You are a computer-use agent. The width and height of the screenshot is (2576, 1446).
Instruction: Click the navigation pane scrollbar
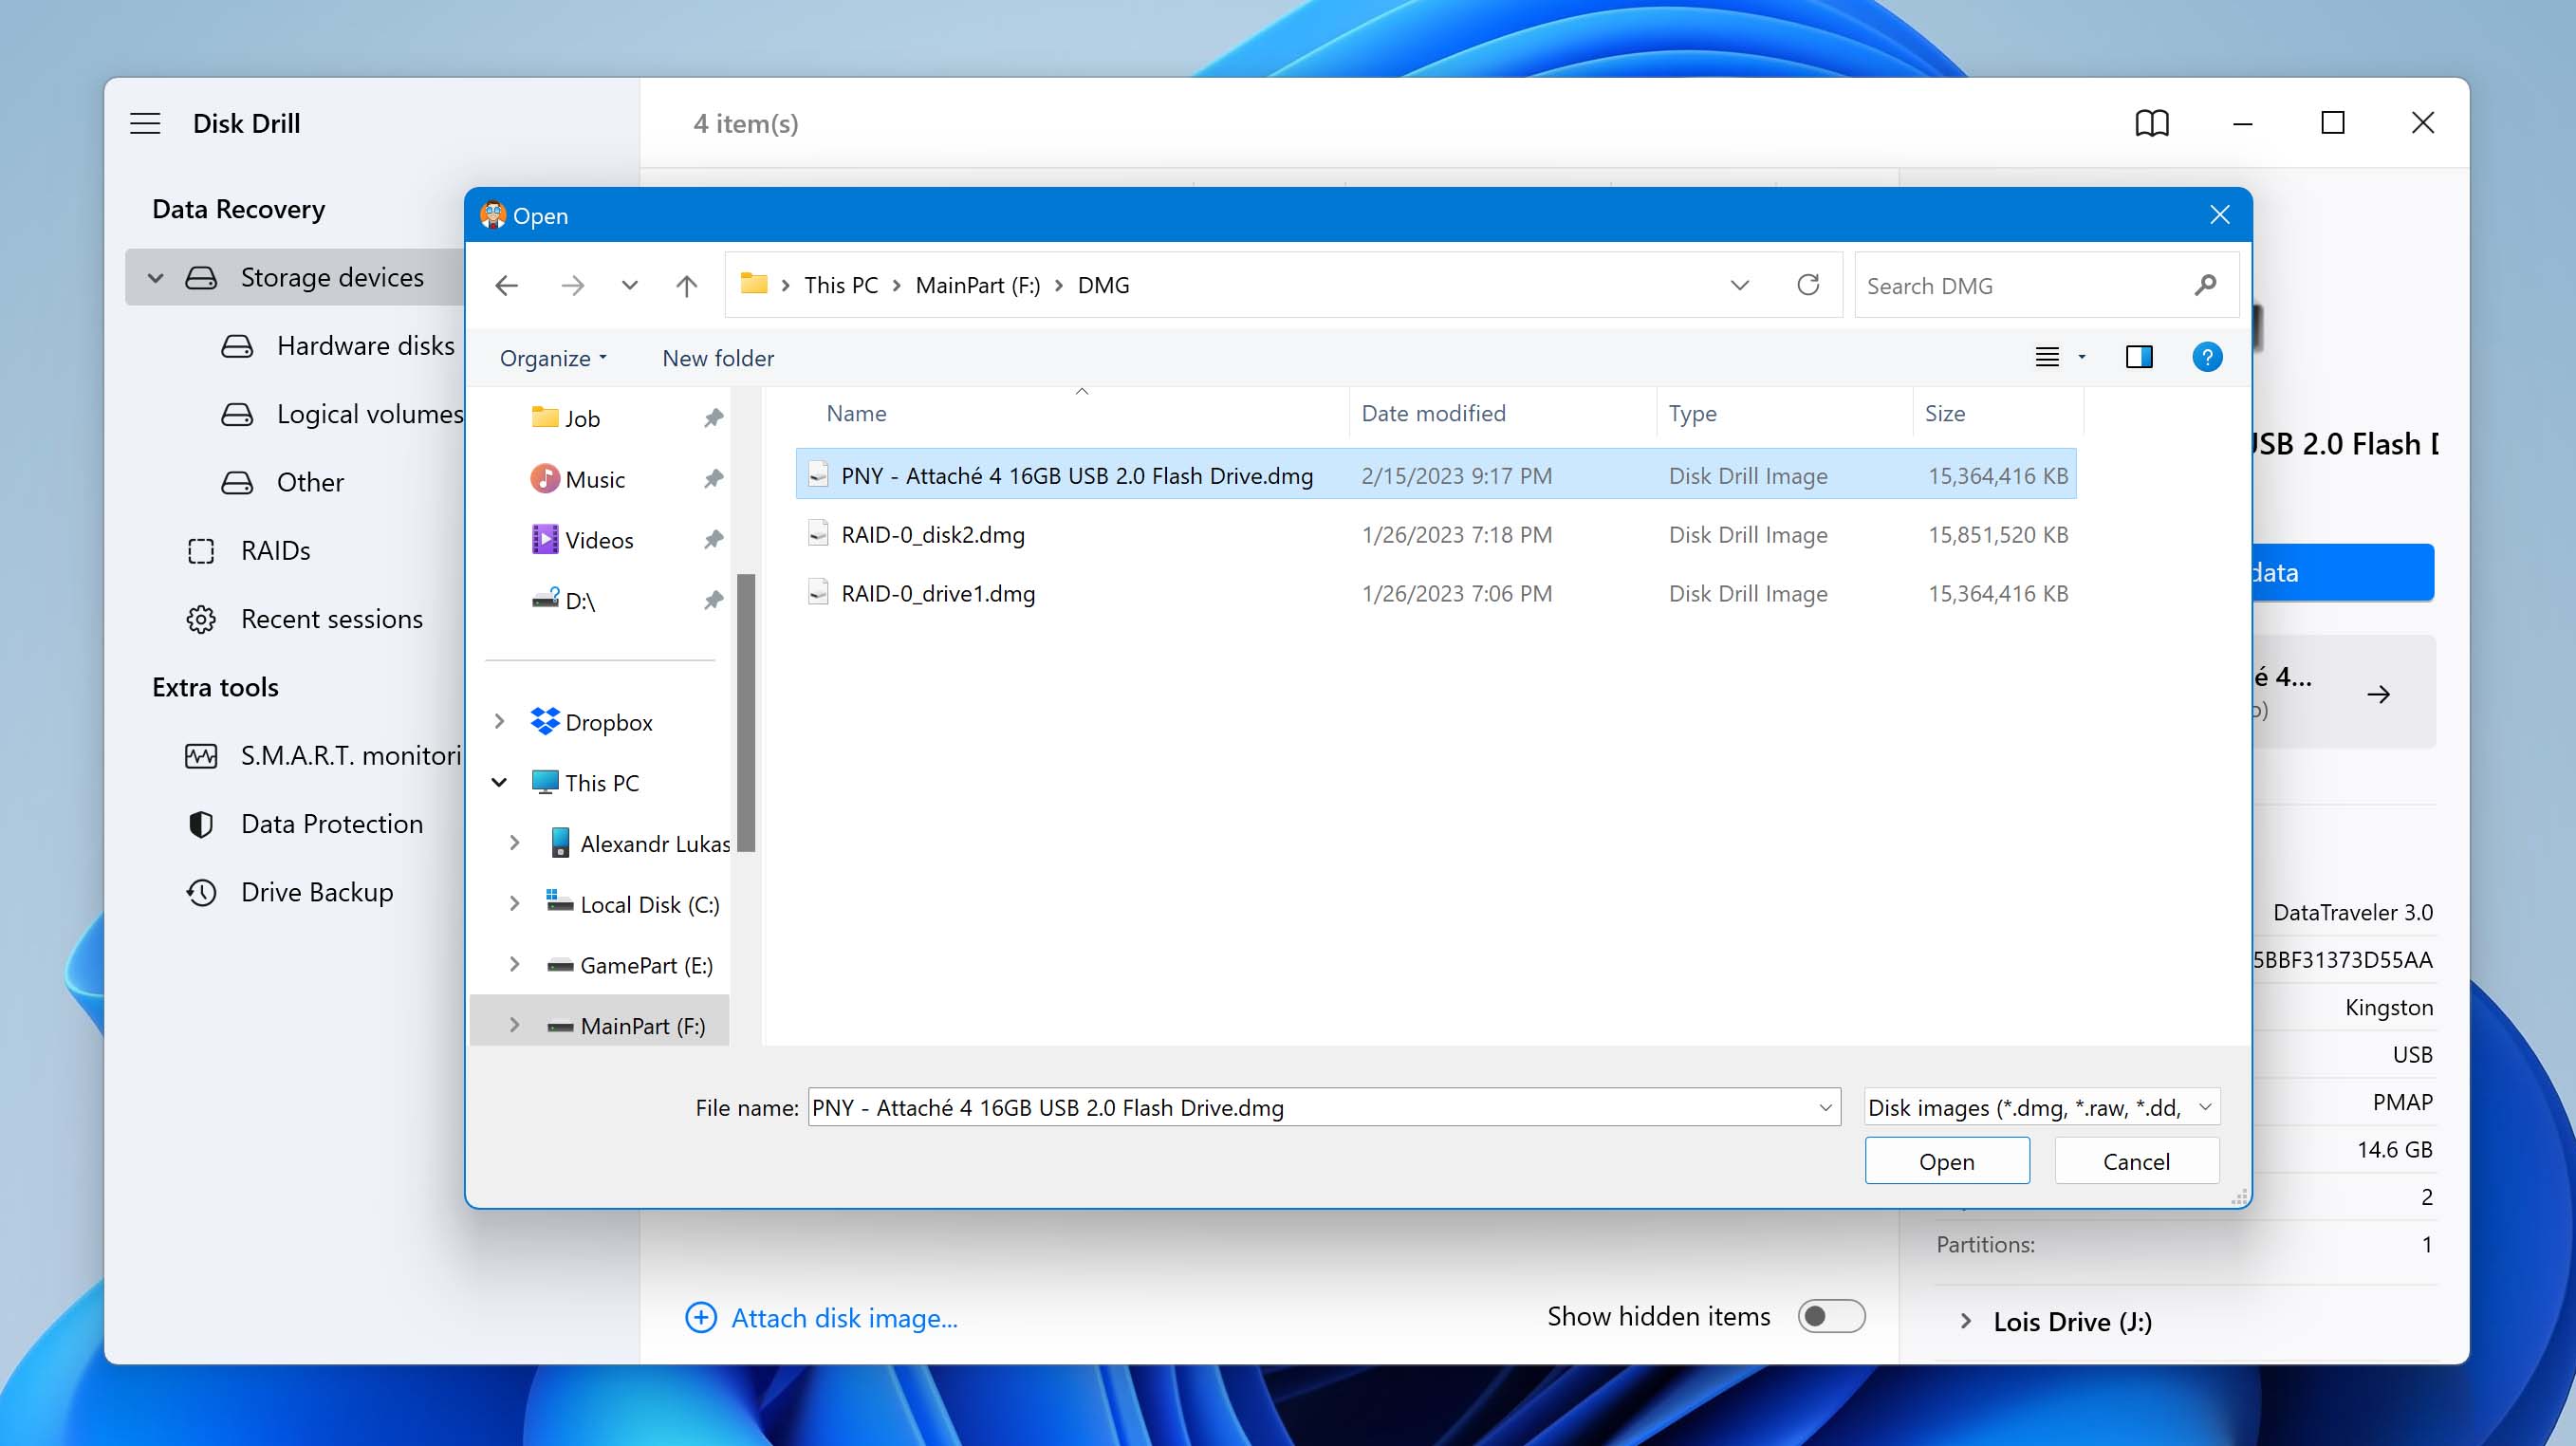click(x=745, y=712)
